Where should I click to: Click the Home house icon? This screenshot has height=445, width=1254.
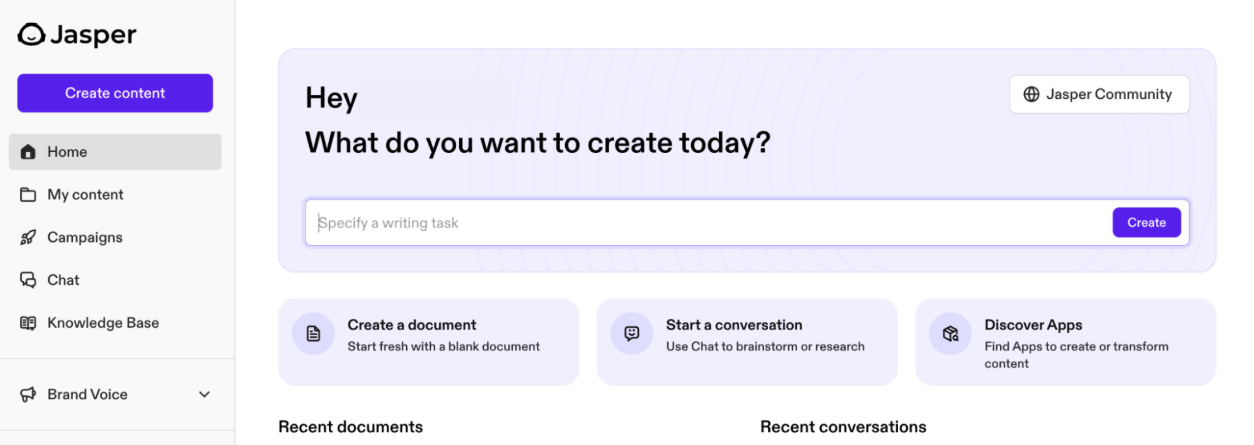28,152
